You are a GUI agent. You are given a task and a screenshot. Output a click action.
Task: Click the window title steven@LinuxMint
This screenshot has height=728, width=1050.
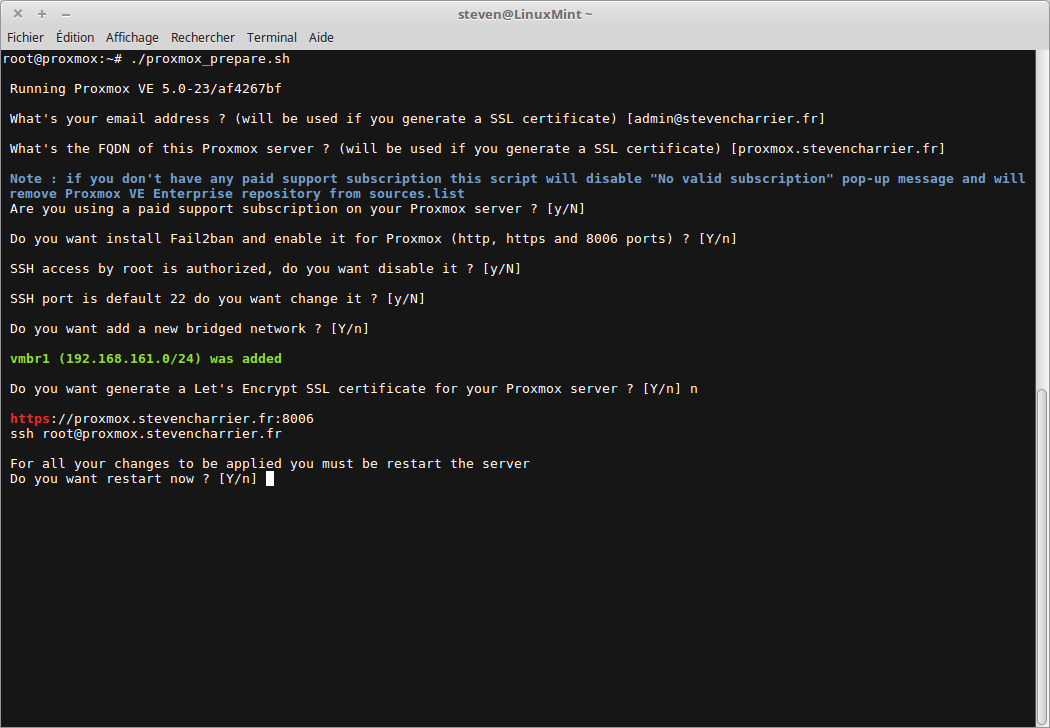pos(525,14)
